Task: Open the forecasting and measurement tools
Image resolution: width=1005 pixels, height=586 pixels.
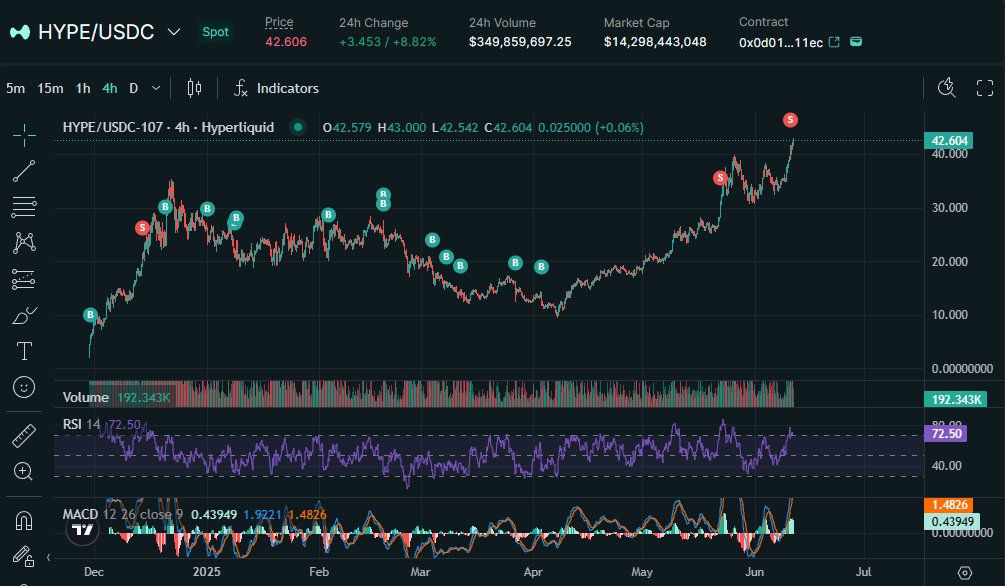Action: [x=24, y=279]
